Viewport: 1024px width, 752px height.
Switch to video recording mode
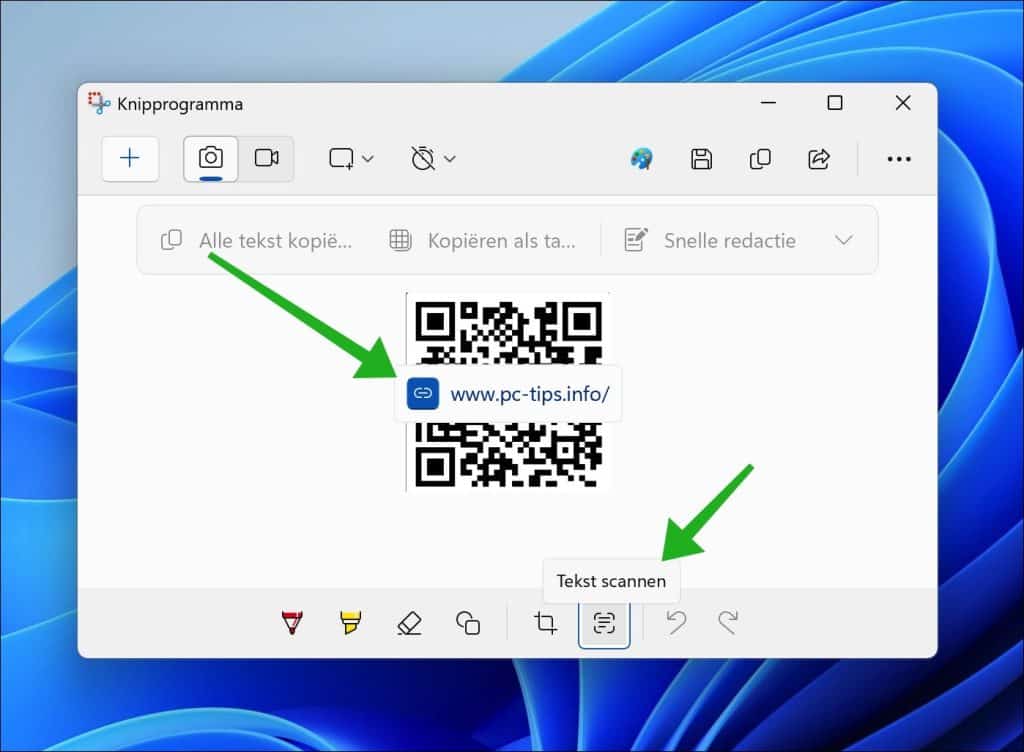[x=266, y=159]
